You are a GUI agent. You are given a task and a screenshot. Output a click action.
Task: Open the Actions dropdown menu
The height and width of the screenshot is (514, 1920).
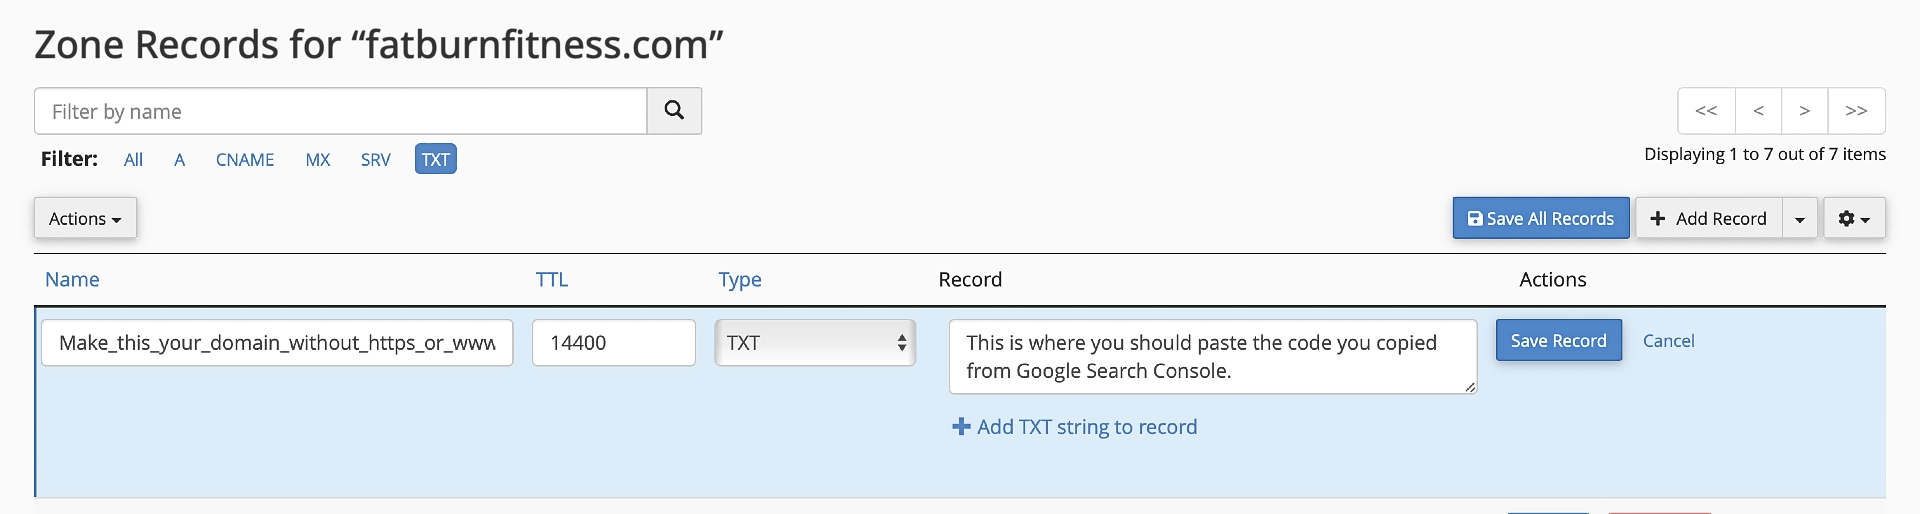(85, 218)
